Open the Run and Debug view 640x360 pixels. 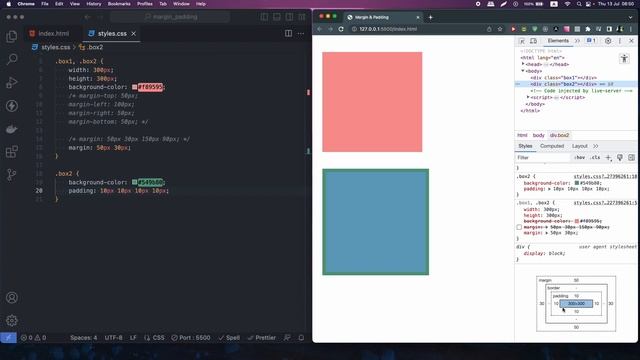point(12,82)
